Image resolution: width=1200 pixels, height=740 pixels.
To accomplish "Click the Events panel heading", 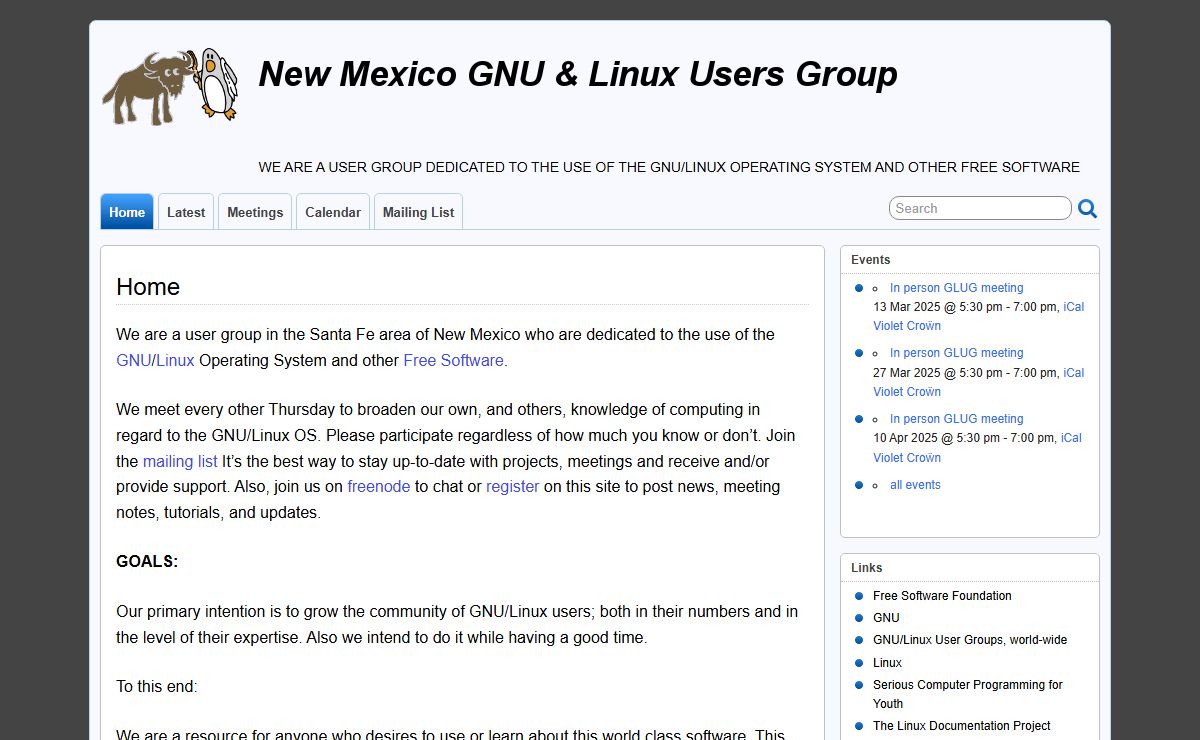I will 871,260.
